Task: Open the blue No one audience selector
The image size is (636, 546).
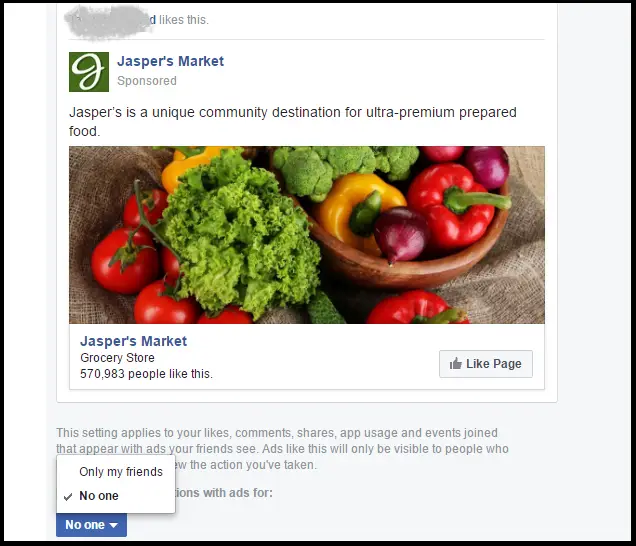Action: tap(91, 525)
